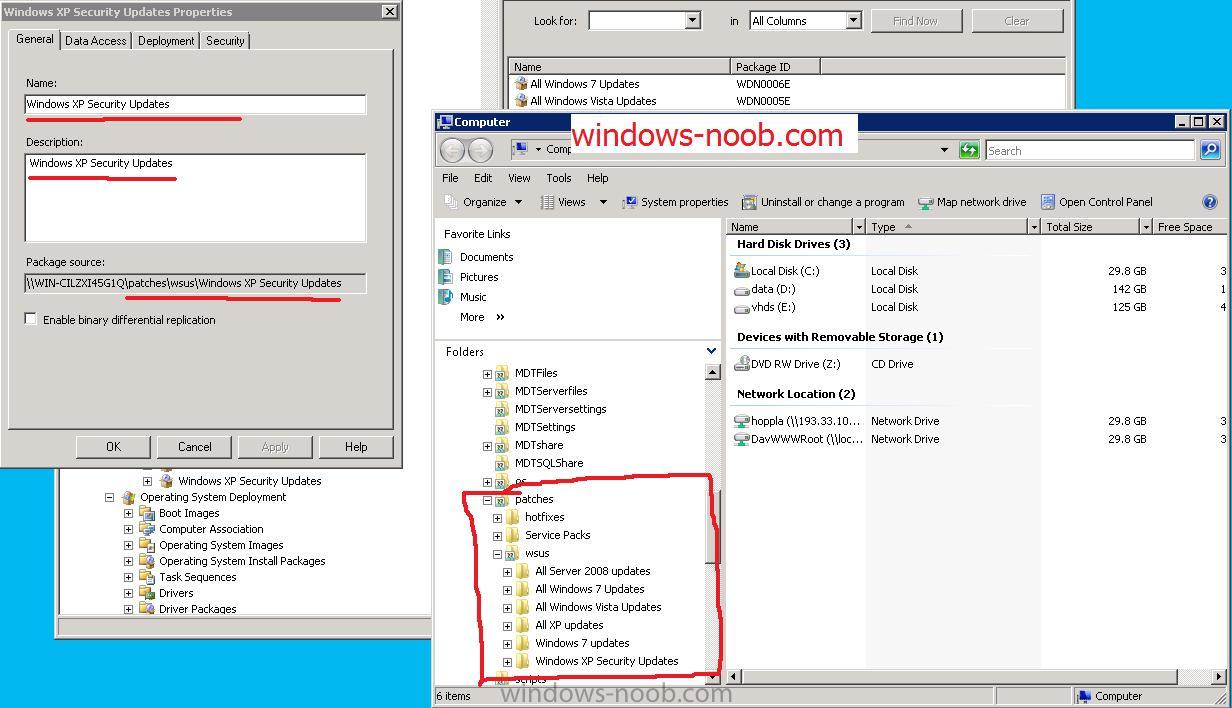
Task: Select Operating System Install Packages node
Action: pos(242,561)
